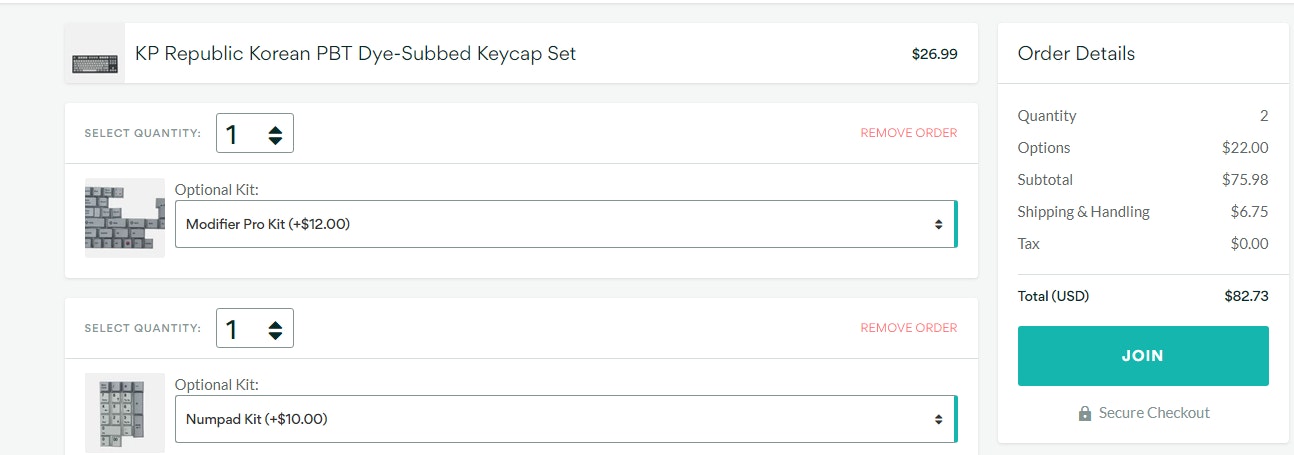Viewport: 1294px width, 455px height.
Task: Expand the Numpad Kit optional kit dropdown
Action: (x=565, y=419)
